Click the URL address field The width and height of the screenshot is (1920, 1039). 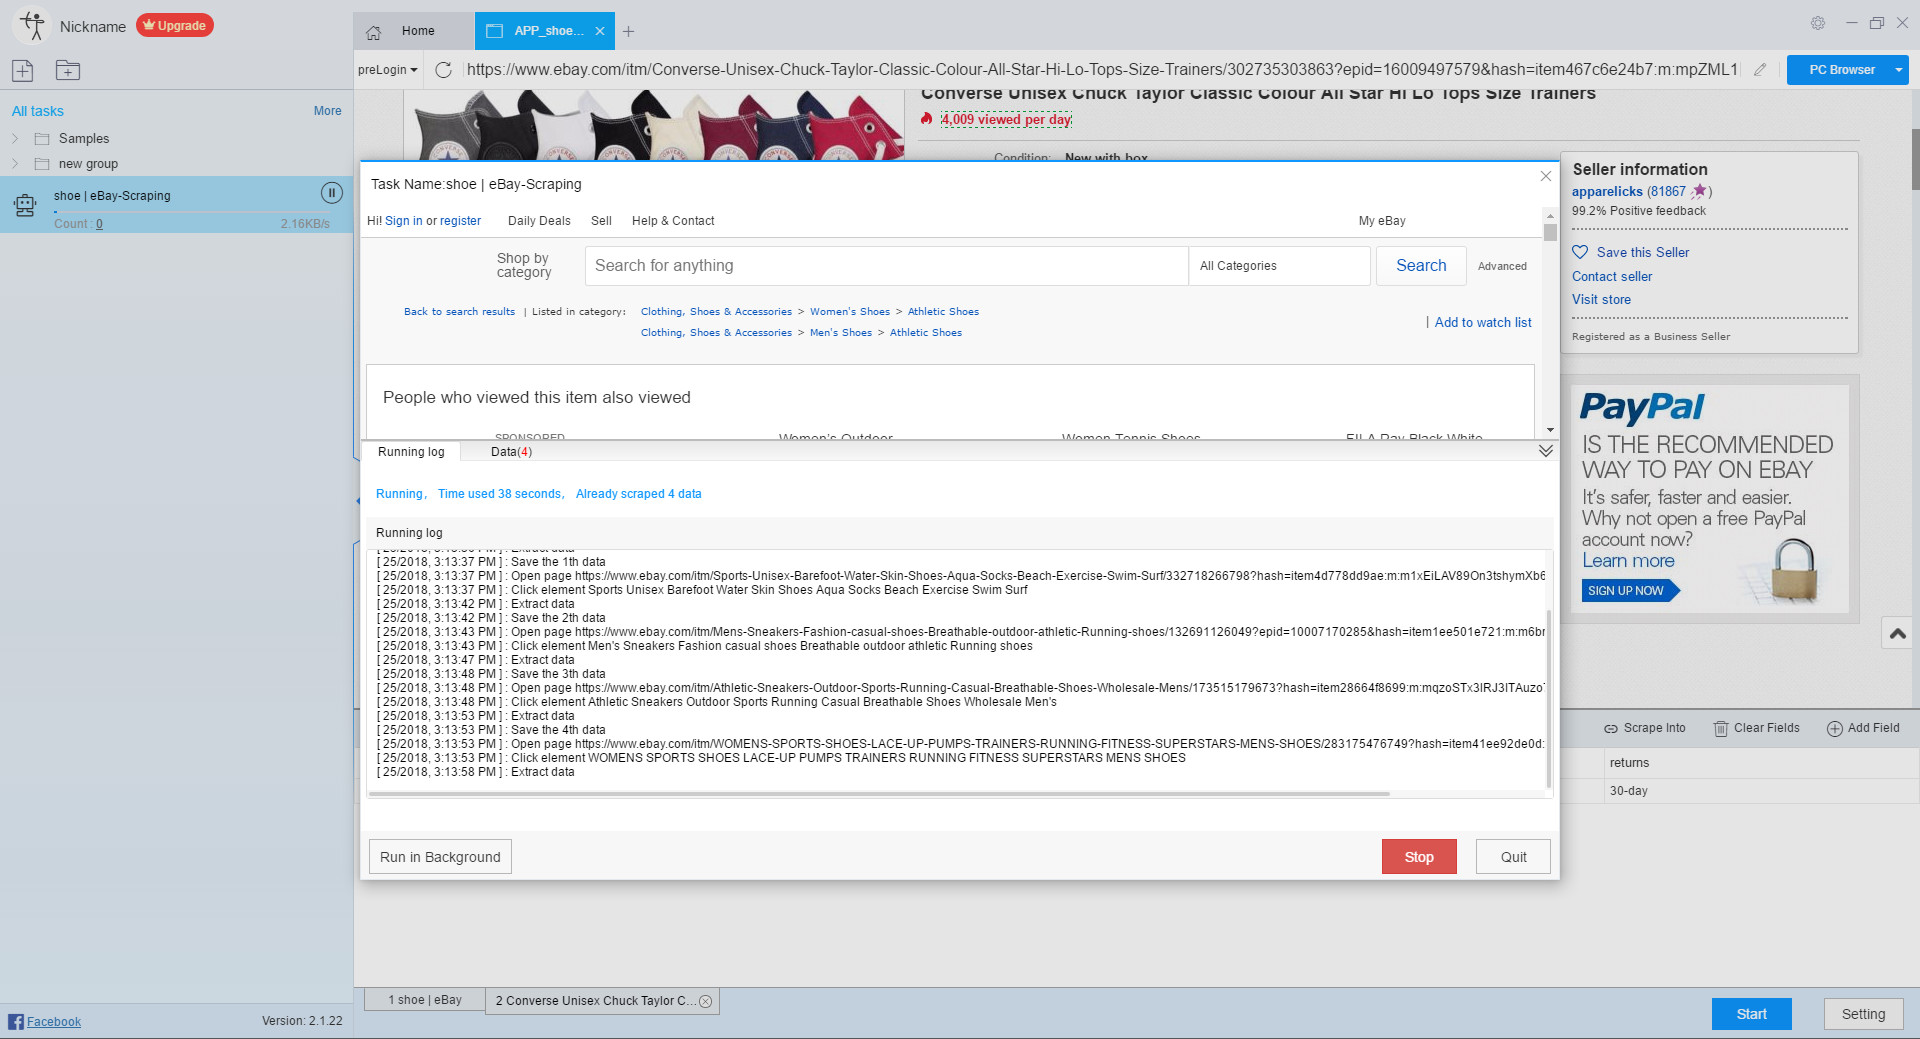1102,70
